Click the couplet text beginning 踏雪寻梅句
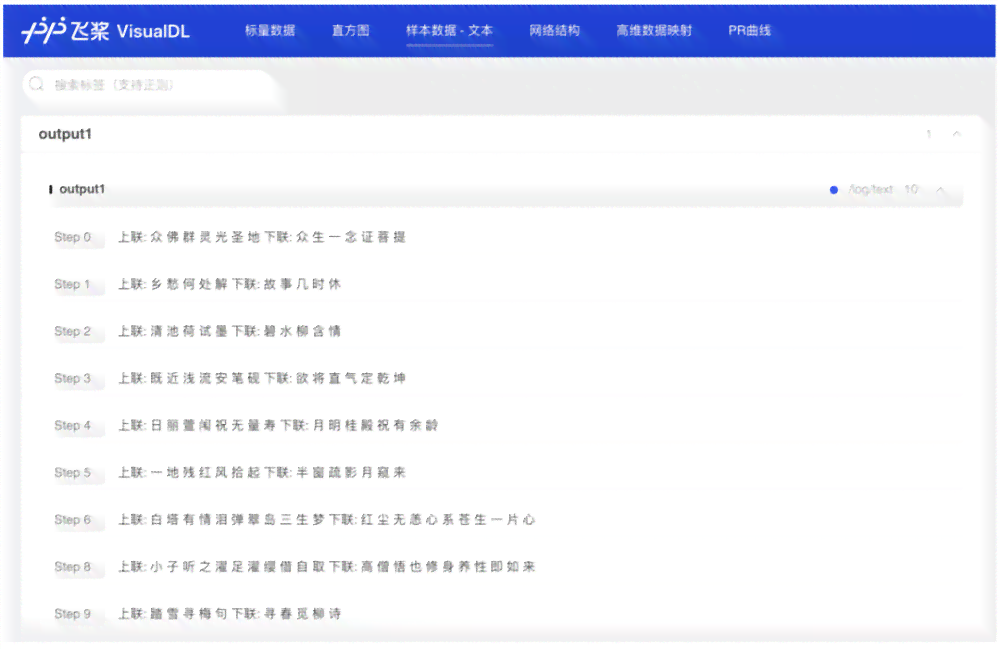This screenshot has width=1000, height=649. (x=230, y=615)
